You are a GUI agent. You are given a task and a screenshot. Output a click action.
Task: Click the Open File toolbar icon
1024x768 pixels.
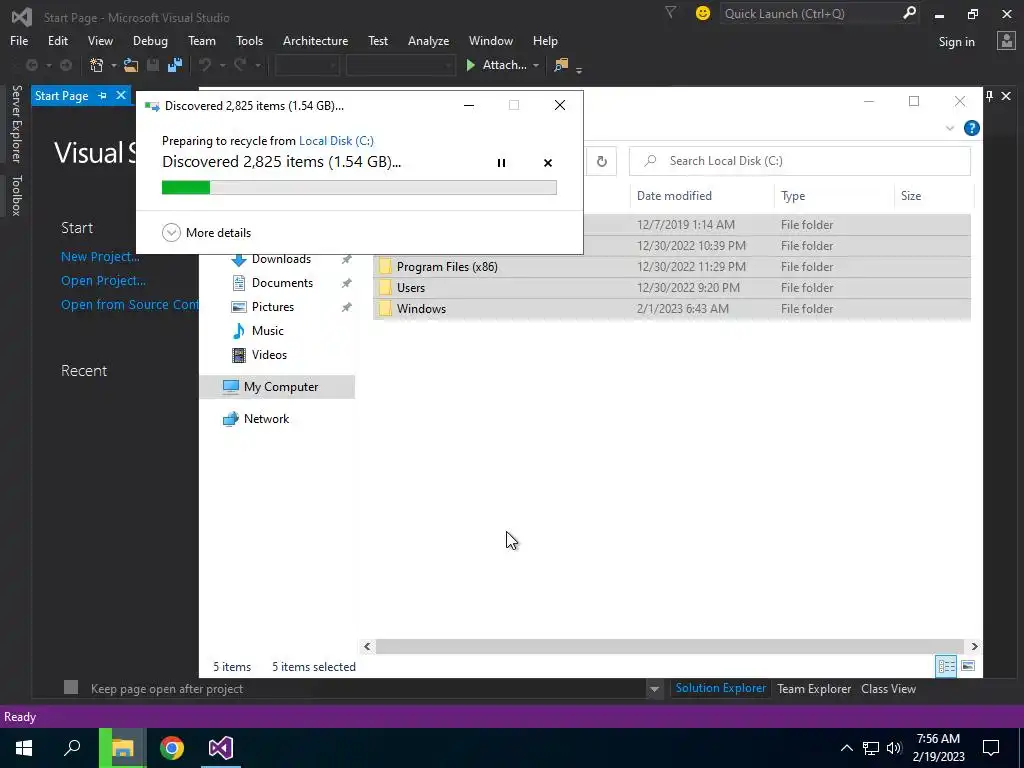point(131,65)
